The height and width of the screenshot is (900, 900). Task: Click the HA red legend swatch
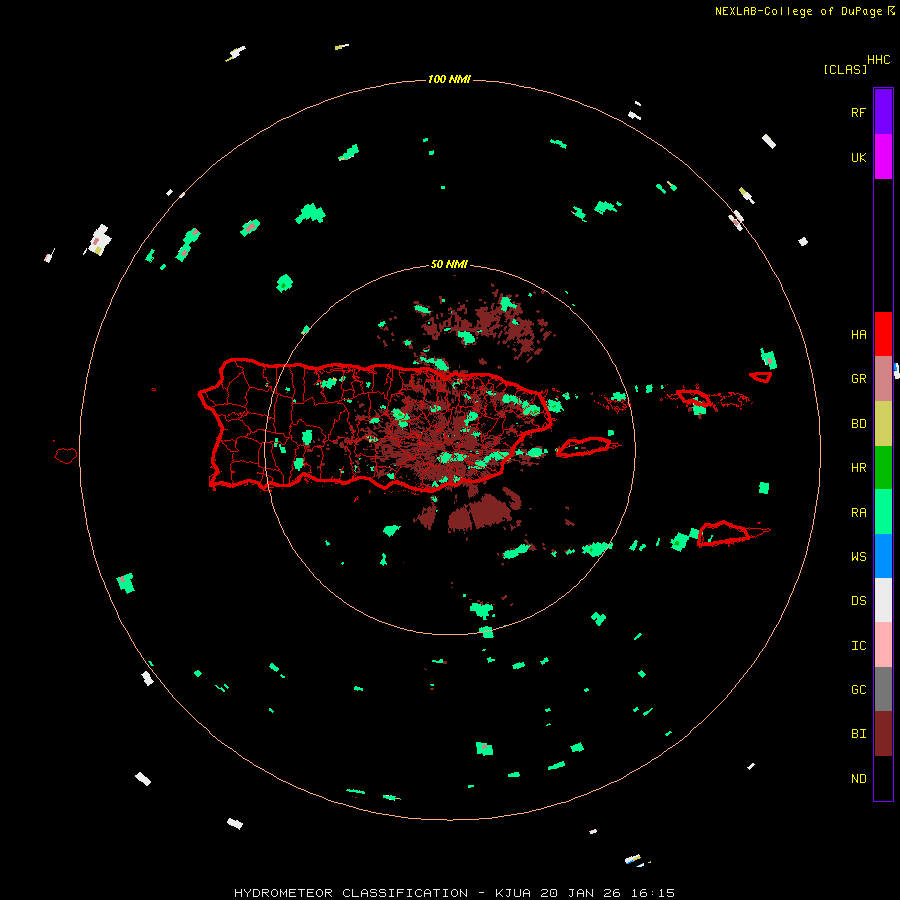click(x=883, y=334)
